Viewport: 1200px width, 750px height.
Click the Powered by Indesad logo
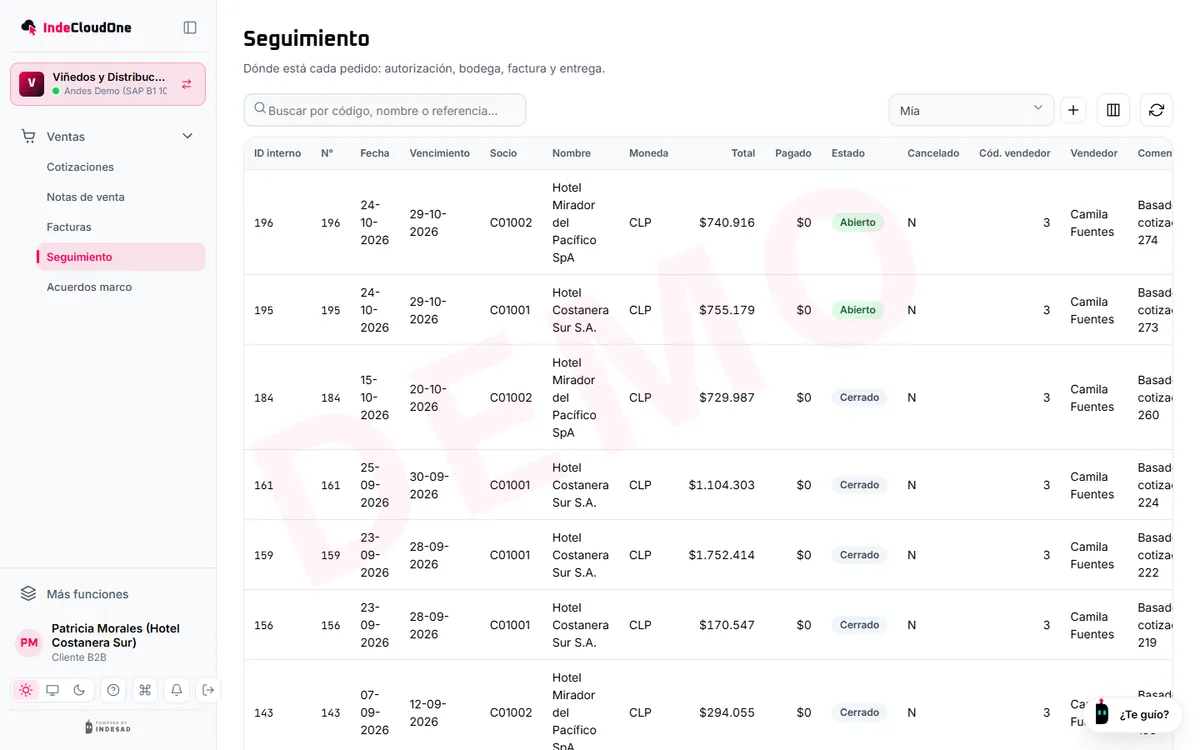point(108,727)
